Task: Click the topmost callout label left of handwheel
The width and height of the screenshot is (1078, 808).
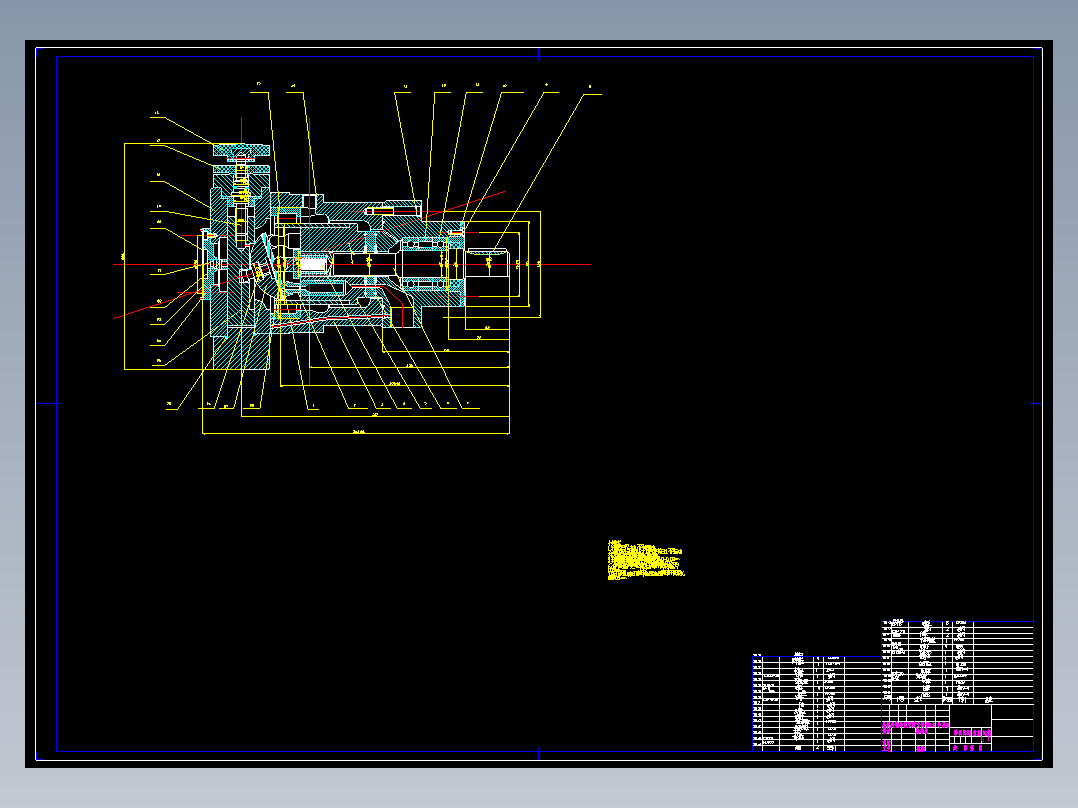Action: click(157, 113)
